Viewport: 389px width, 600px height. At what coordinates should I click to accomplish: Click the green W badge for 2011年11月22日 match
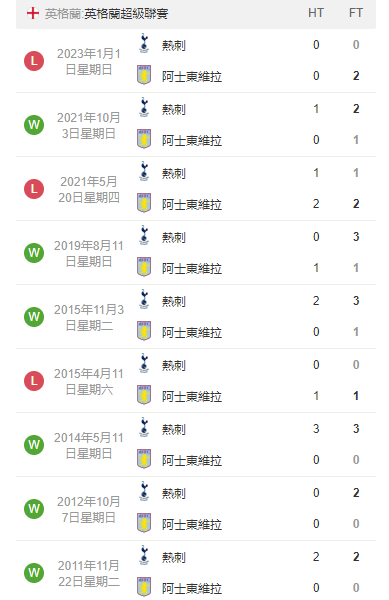tap(34, 573)
